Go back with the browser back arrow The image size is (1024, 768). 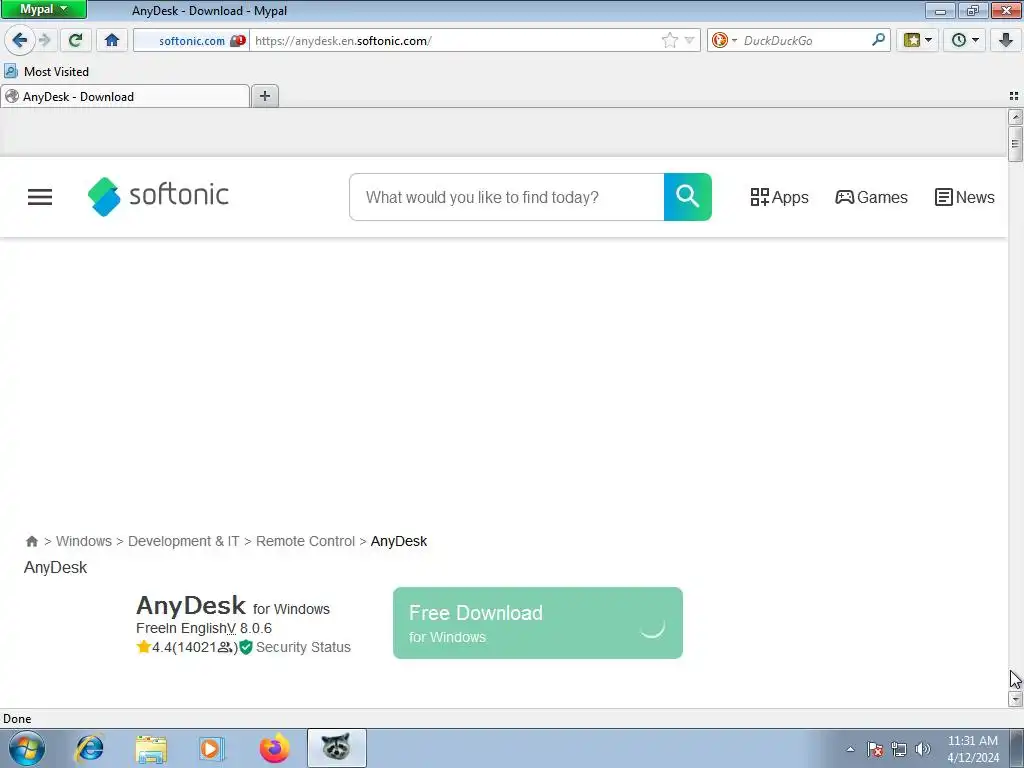coord(20,40)
